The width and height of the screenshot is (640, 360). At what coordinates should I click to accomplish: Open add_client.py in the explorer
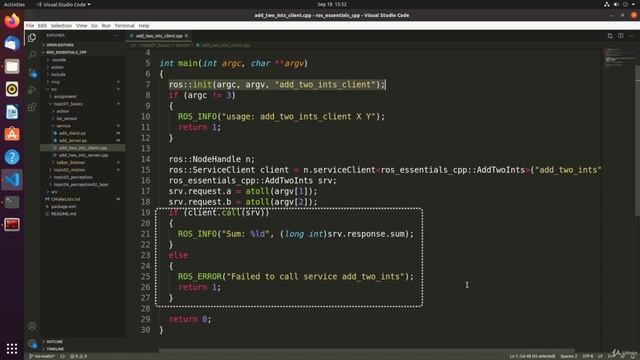click(72, 133)
